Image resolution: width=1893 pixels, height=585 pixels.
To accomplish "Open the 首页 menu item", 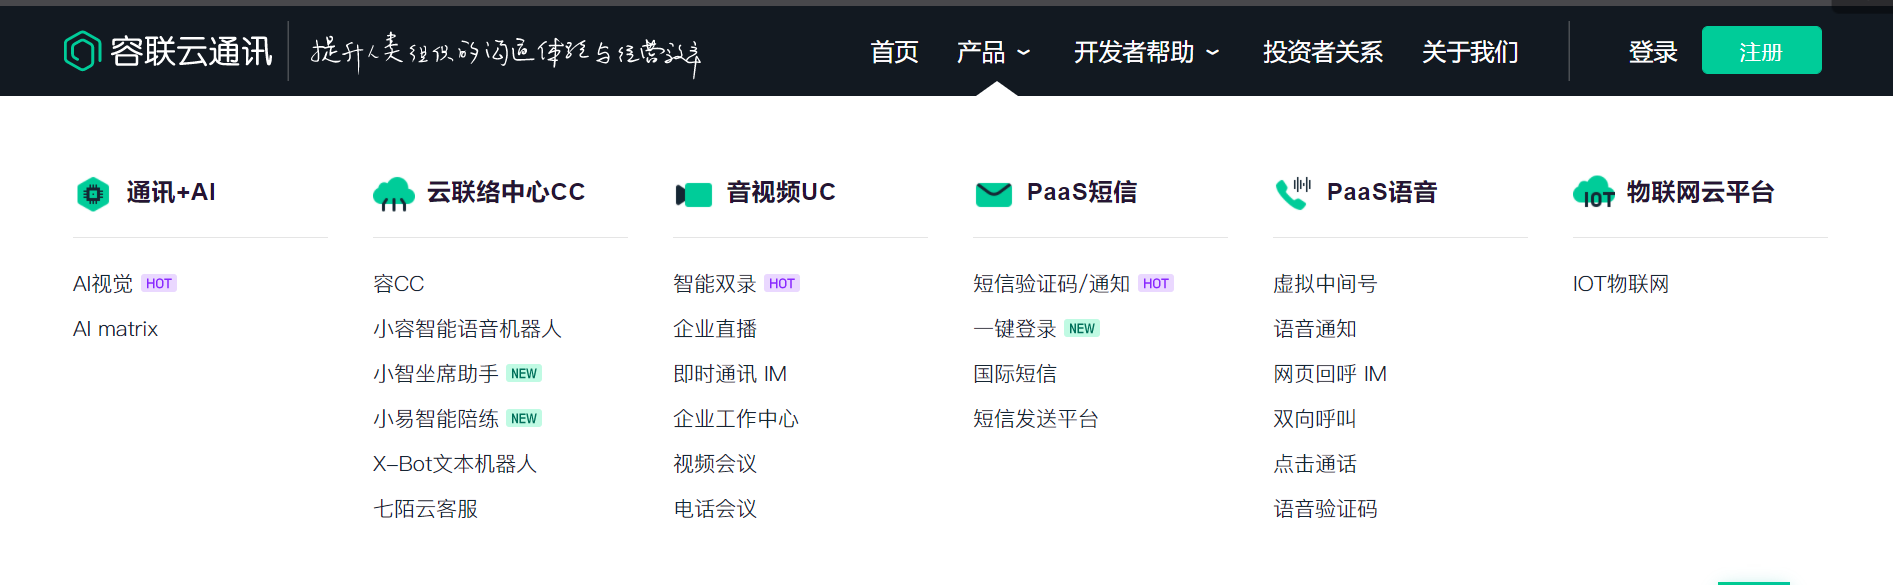I will (894, 52).
